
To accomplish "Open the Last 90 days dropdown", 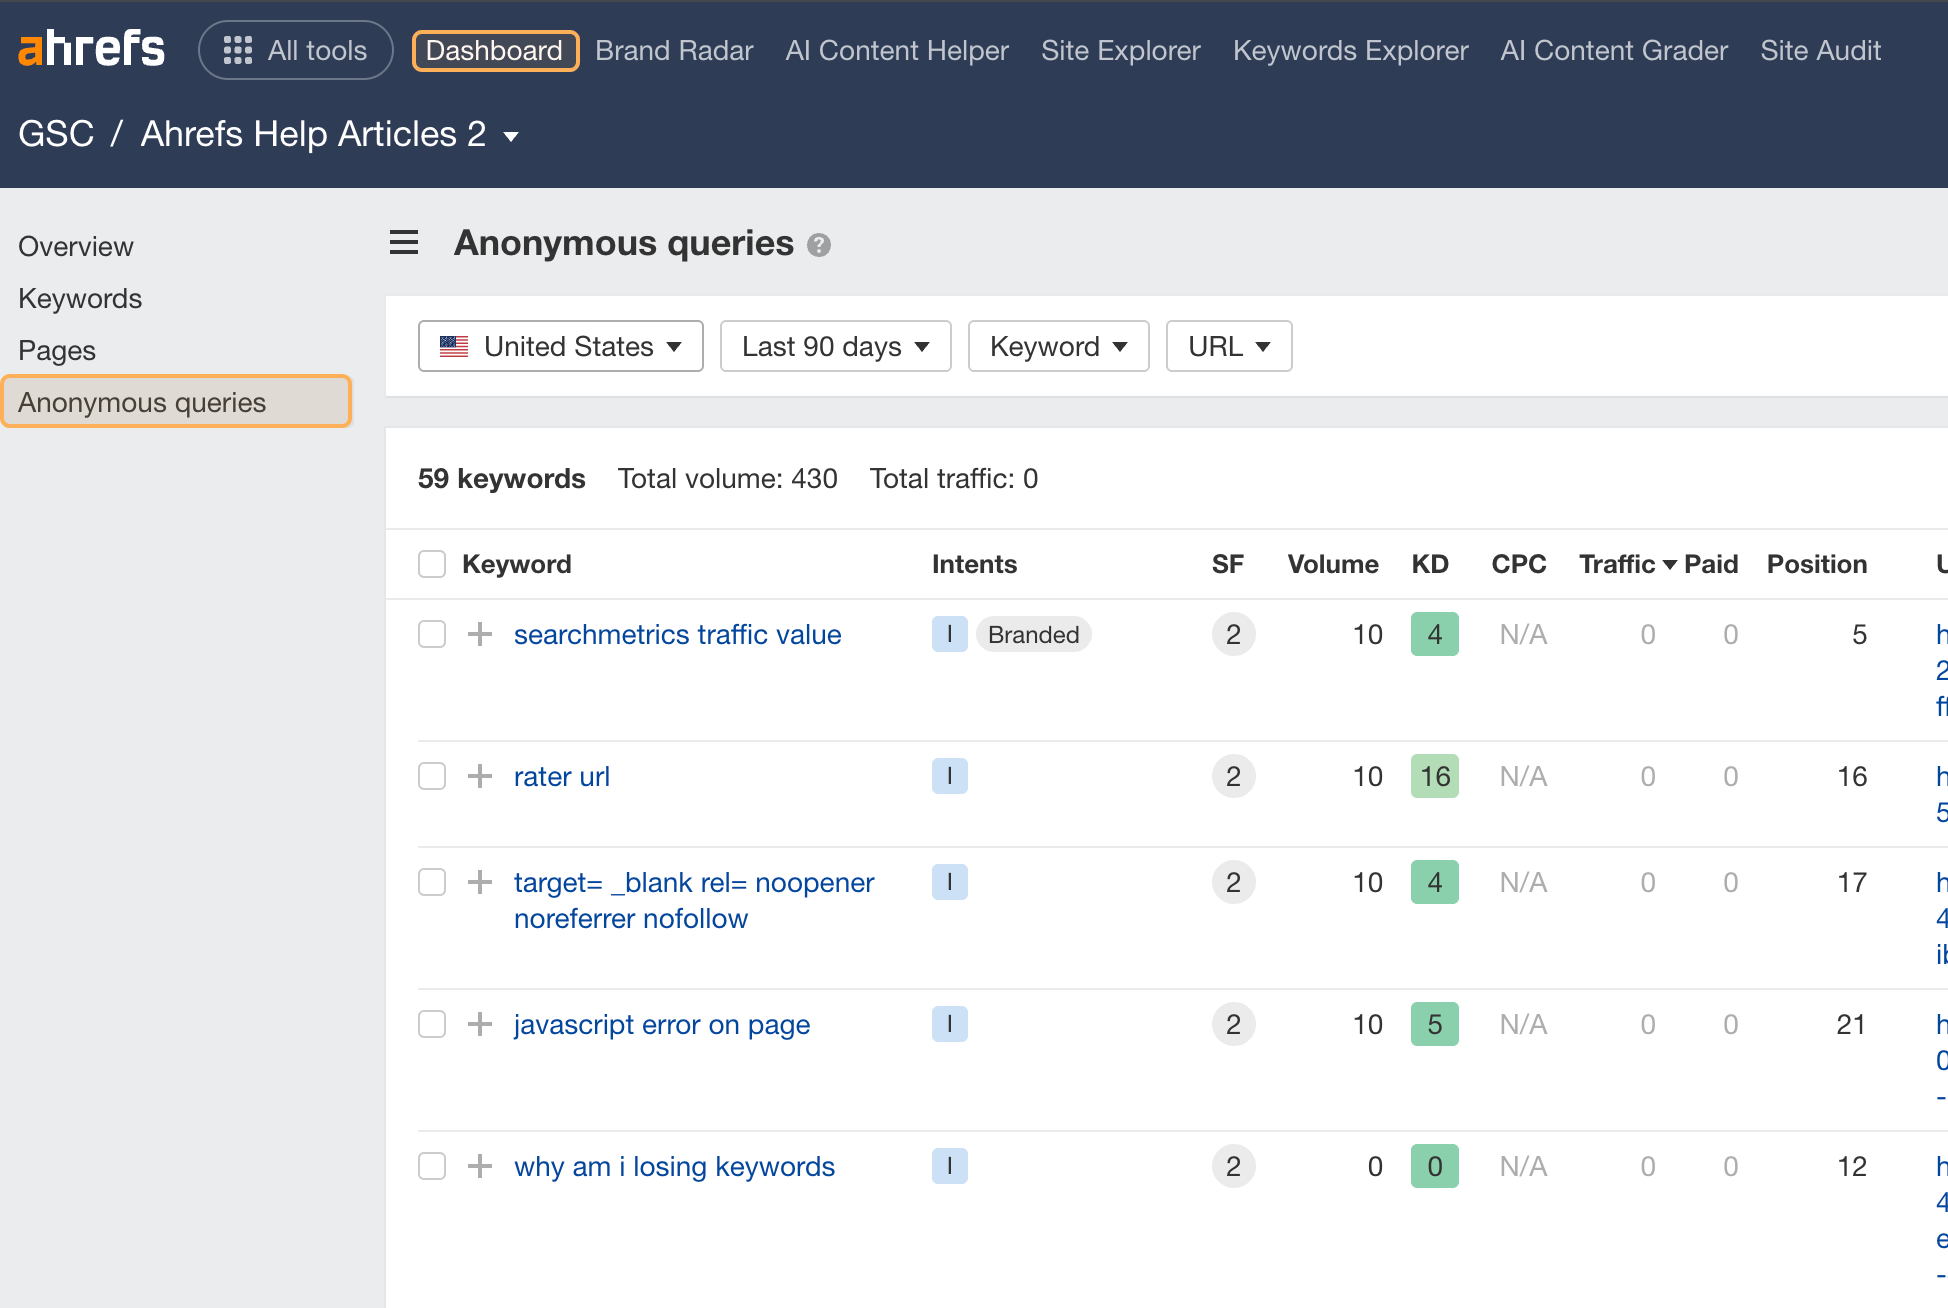I will (x=835, y=346).
